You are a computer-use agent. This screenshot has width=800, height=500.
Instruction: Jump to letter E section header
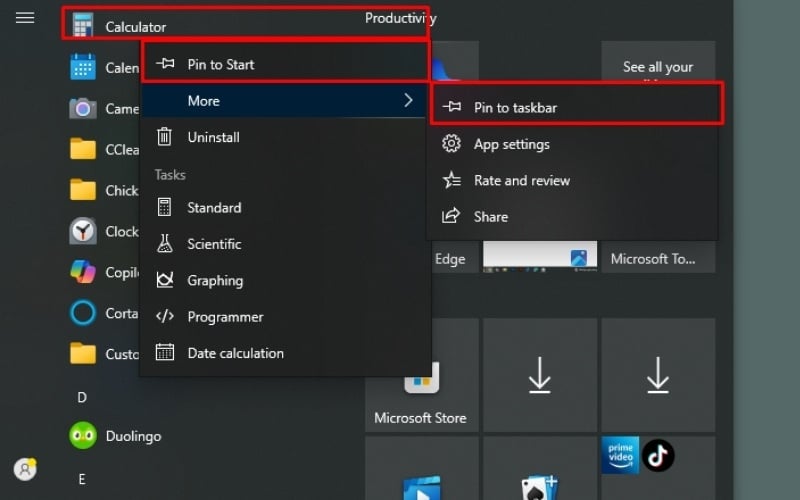click(82, 479)
